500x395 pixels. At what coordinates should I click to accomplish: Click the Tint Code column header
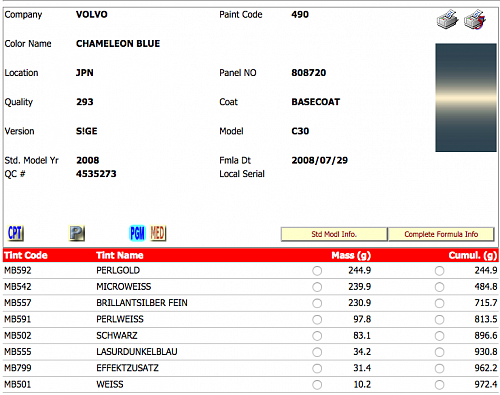point(26,255)
